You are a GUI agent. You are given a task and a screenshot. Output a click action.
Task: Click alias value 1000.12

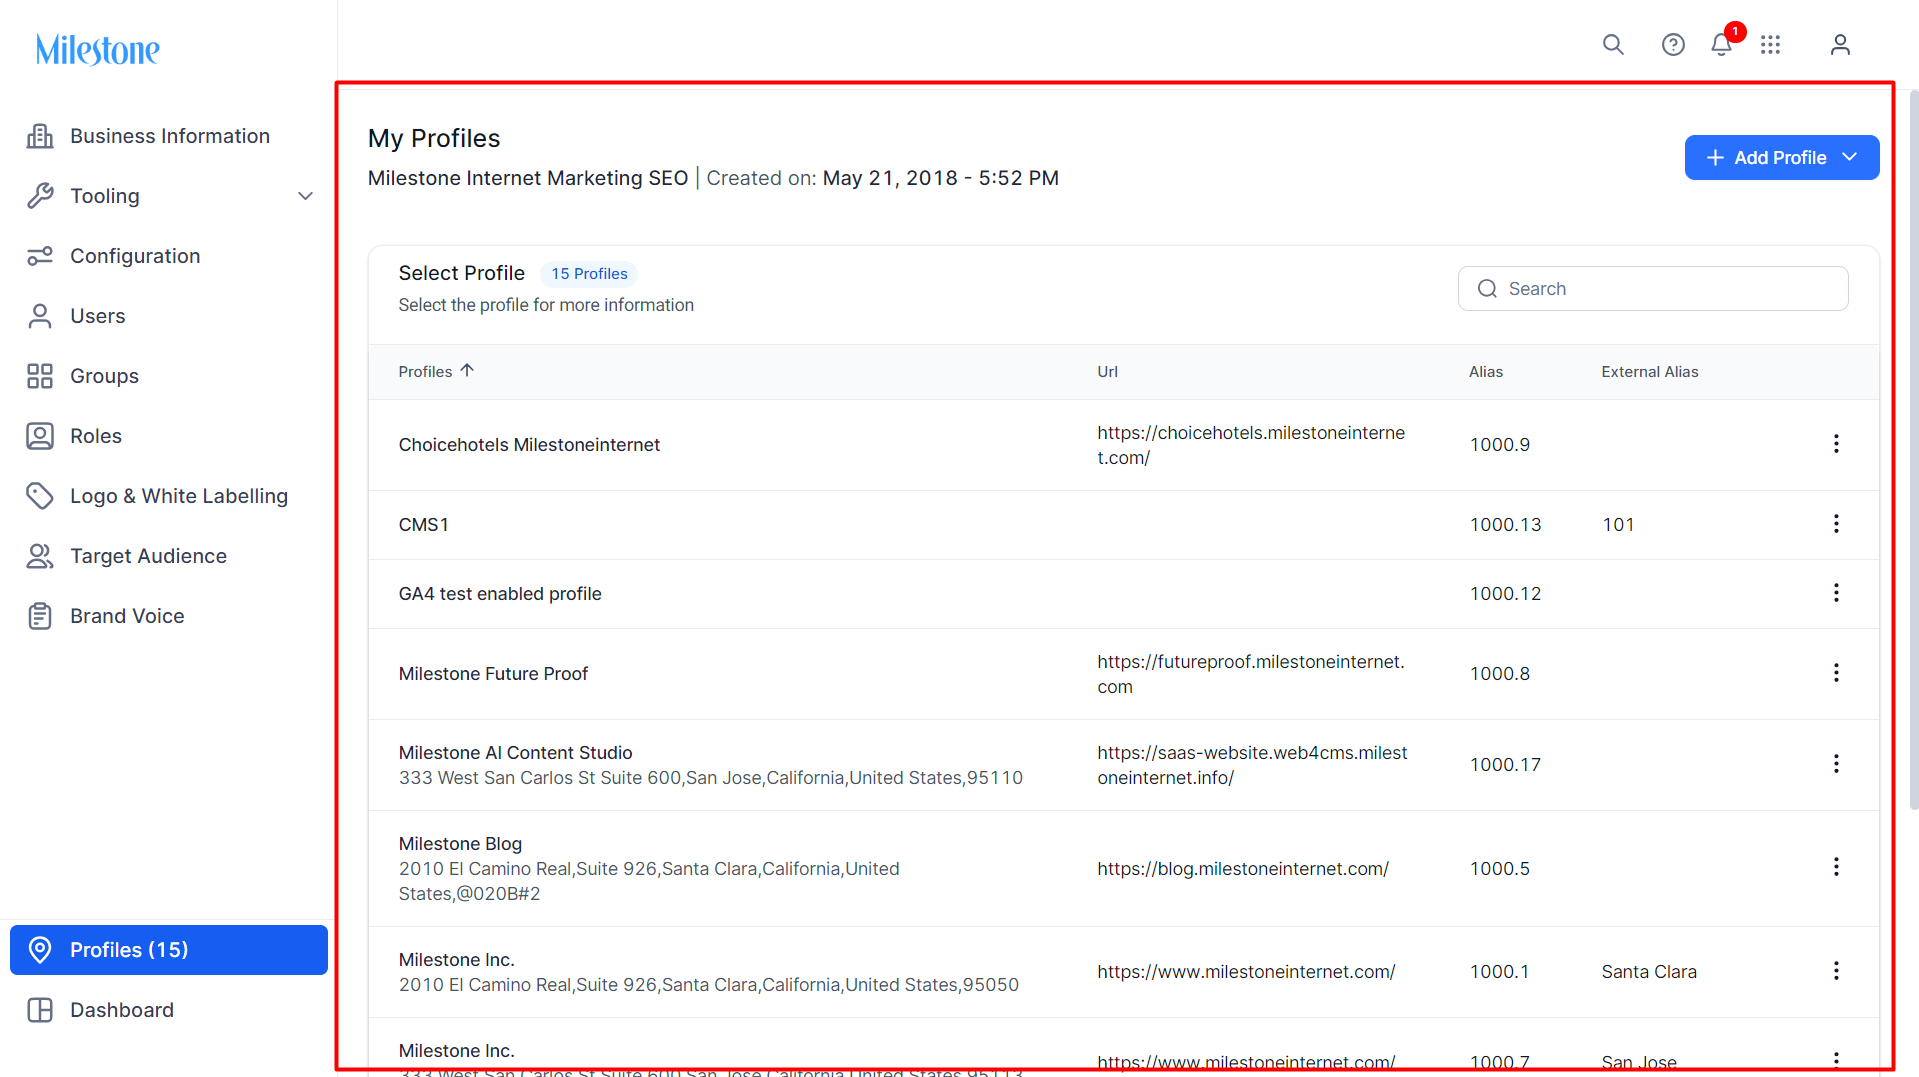[1505, 594]
